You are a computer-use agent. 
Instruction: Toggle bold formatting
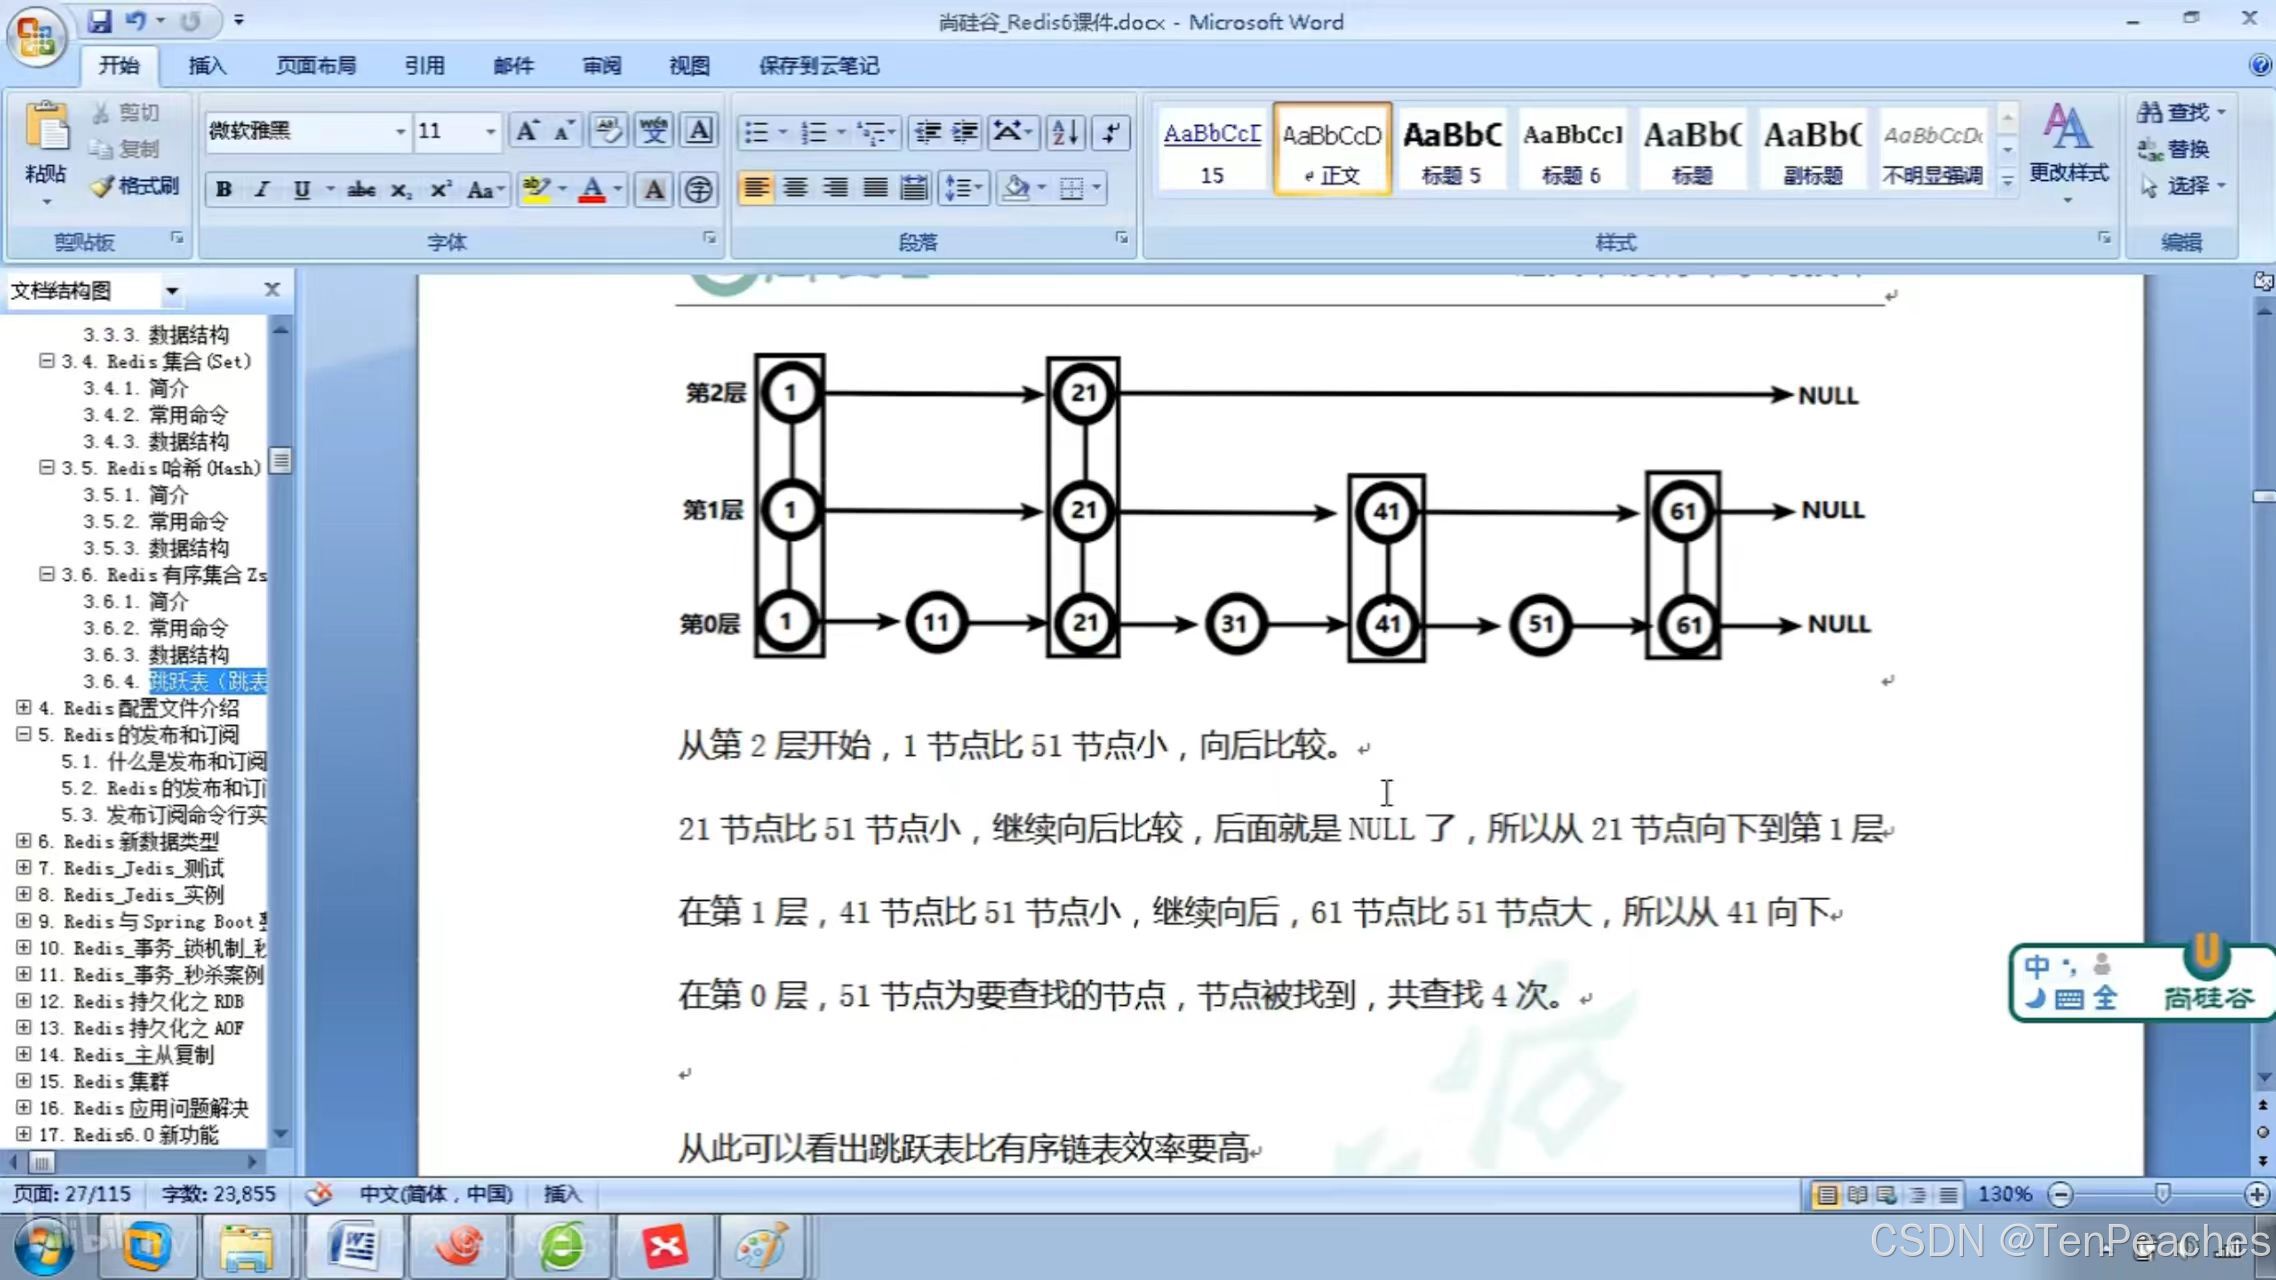(x=224, y=190)
